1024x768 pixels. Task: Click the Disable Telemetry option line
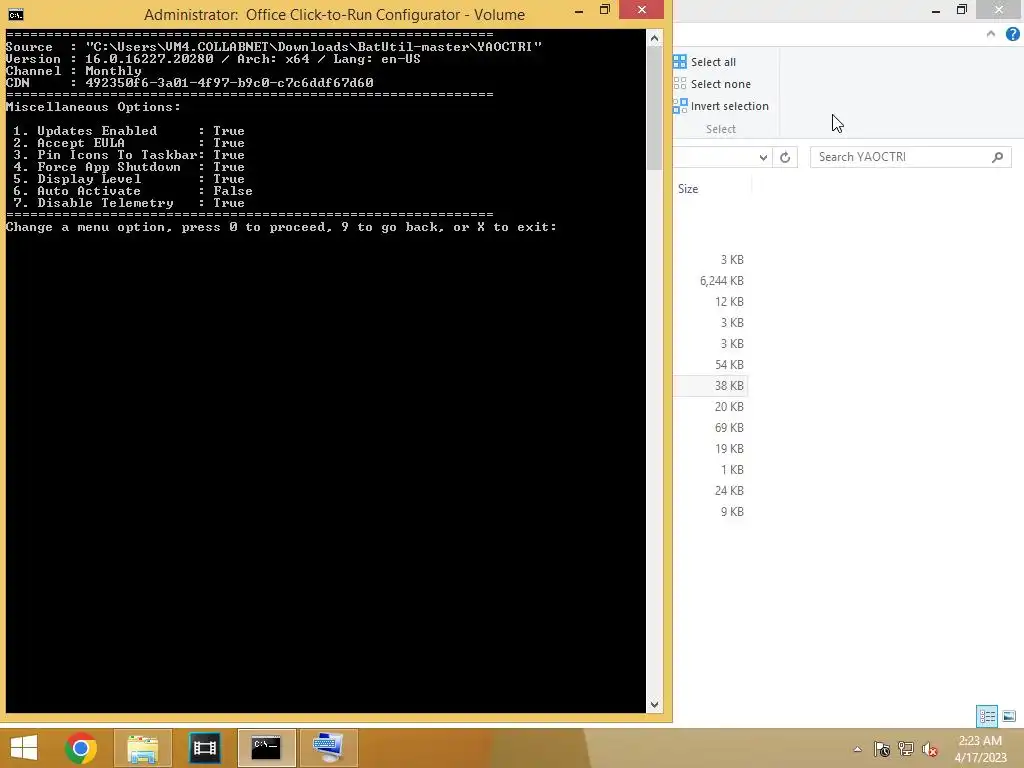point(129,203)
